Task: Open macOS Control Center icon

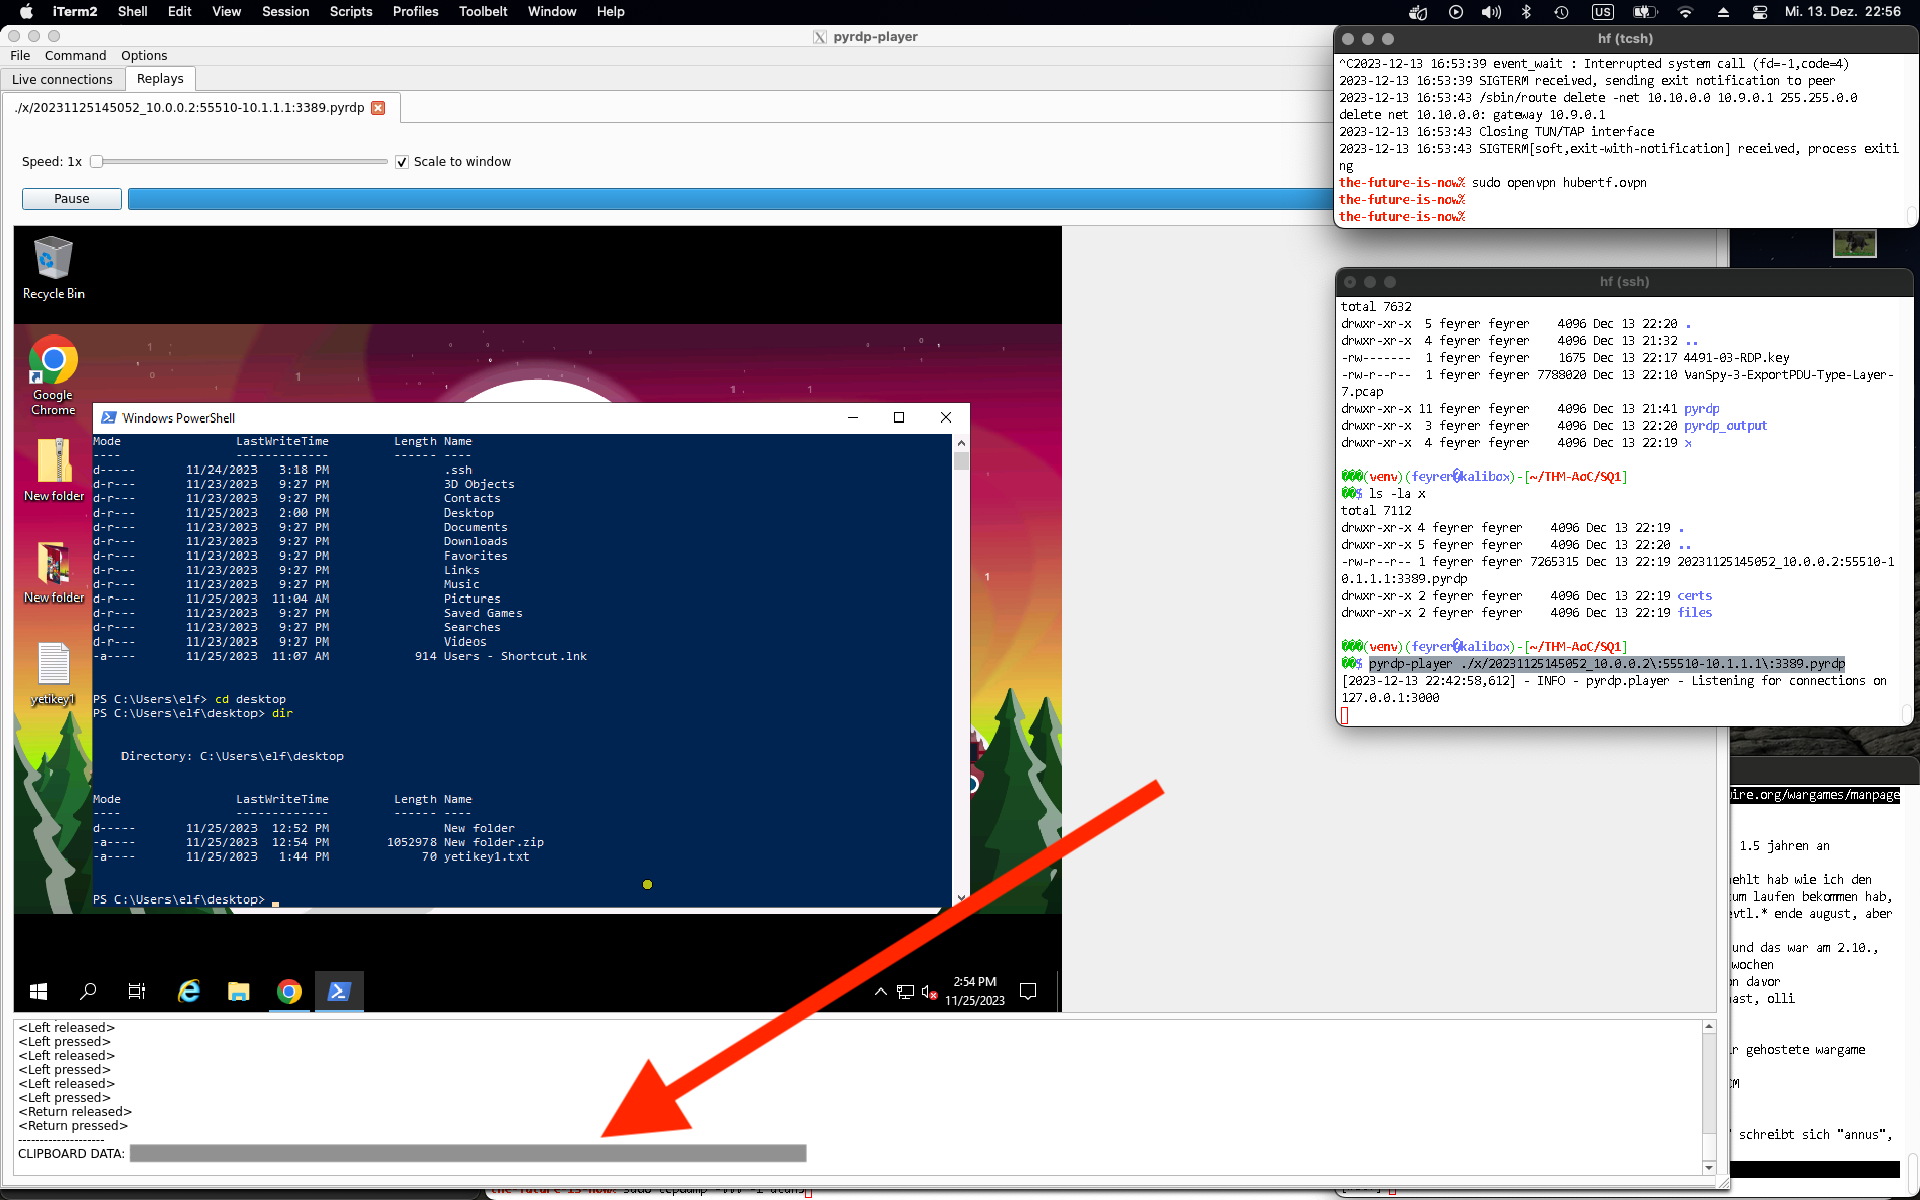Action: pyautogui.click(x=1759, y=12)
